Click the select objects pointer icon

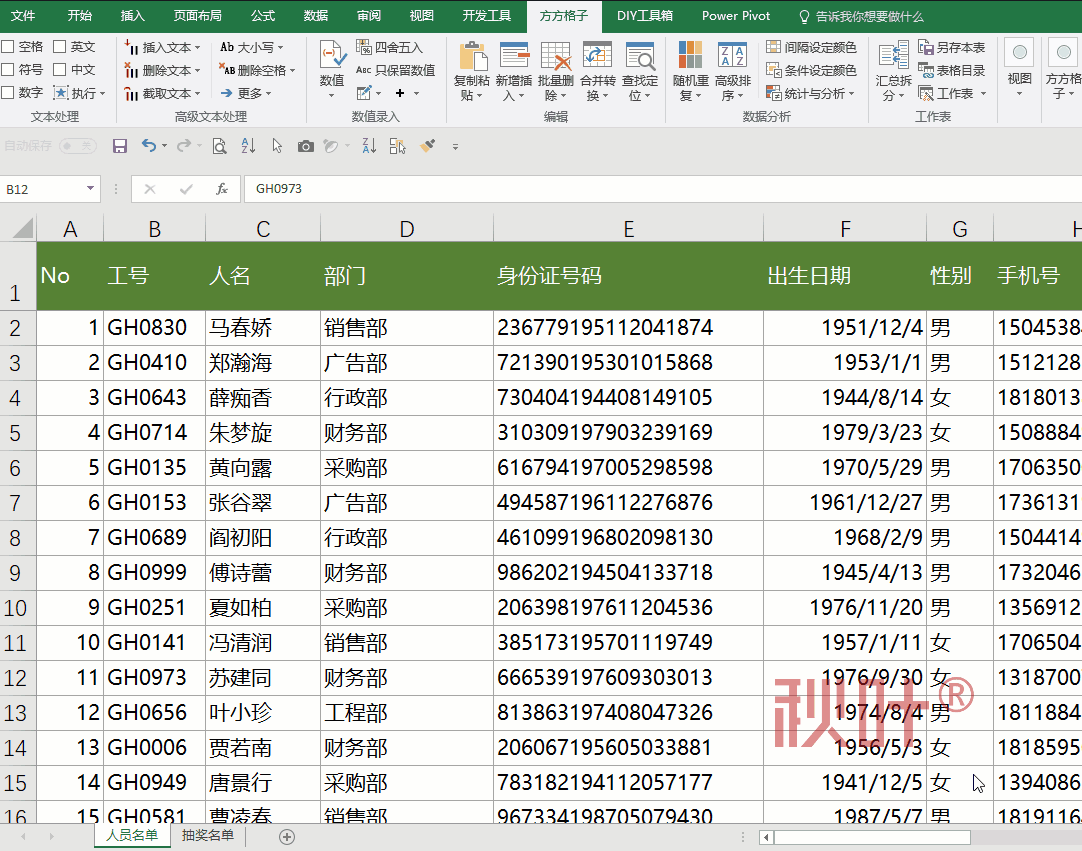coord(277,146)
